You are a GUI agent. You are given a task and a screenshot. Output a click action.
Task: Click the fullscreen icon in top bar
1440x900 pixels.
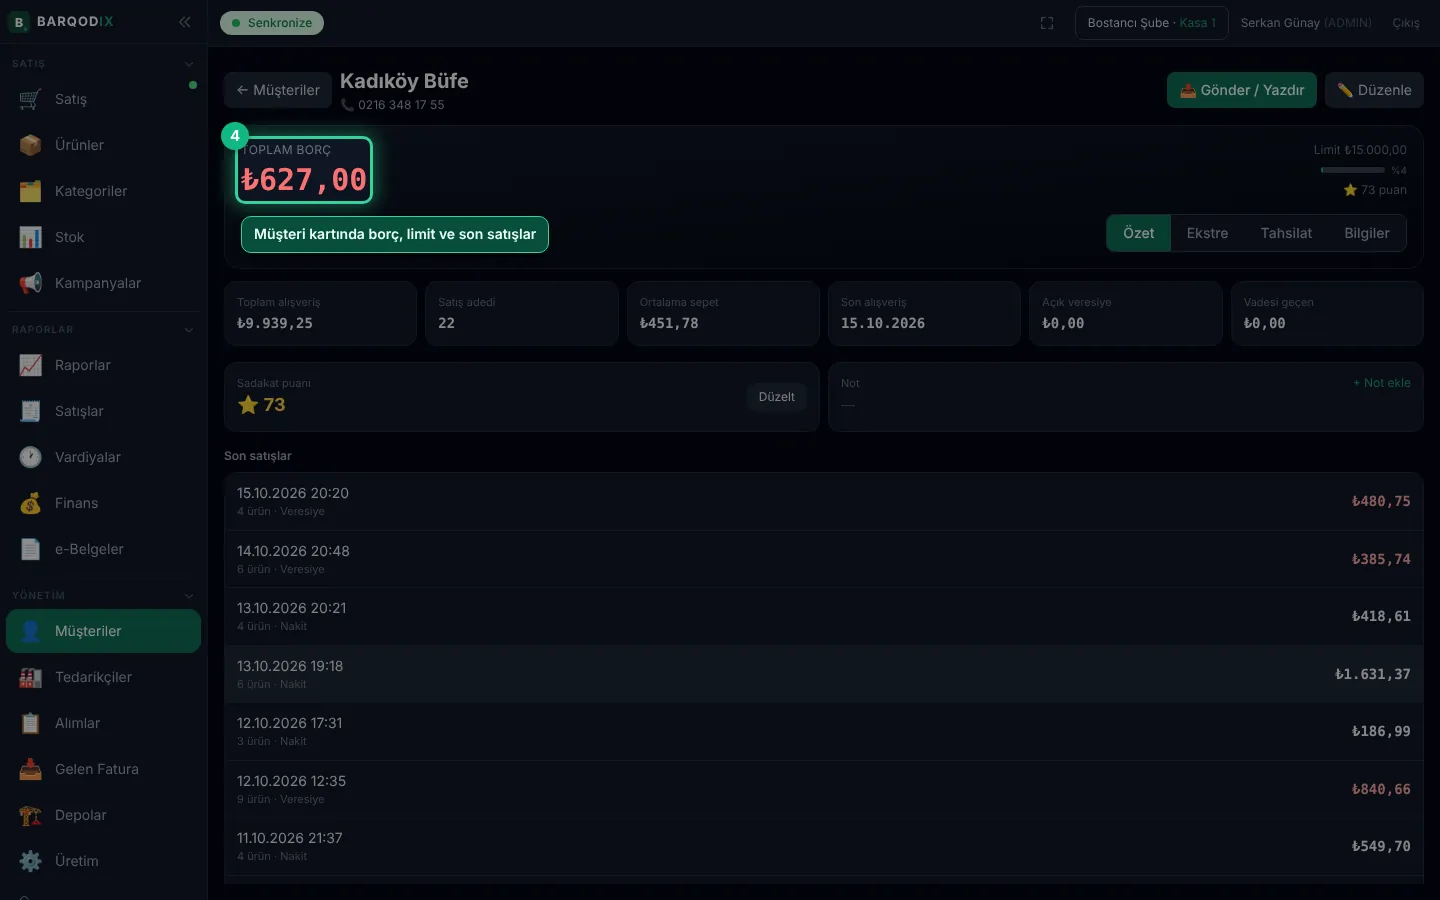click(1047, 23)
